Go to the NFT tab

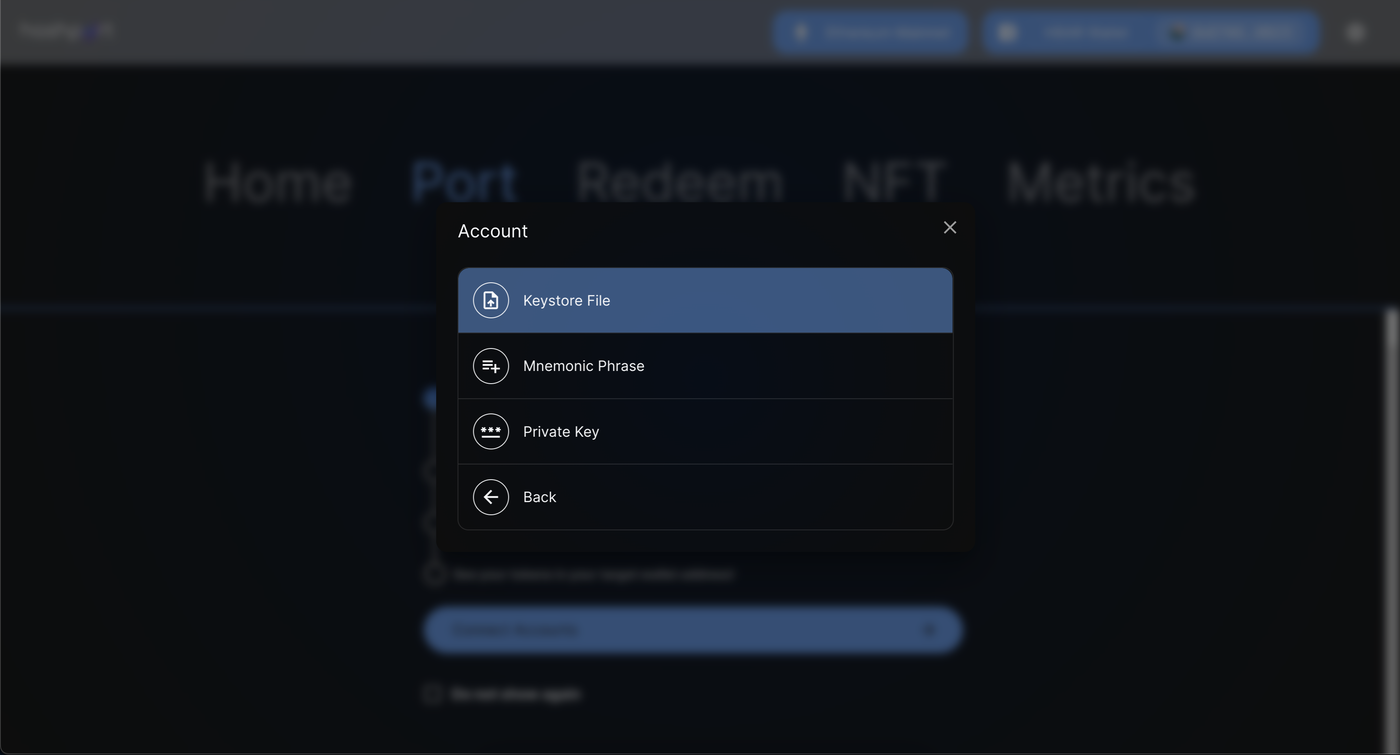pos(893,183)
